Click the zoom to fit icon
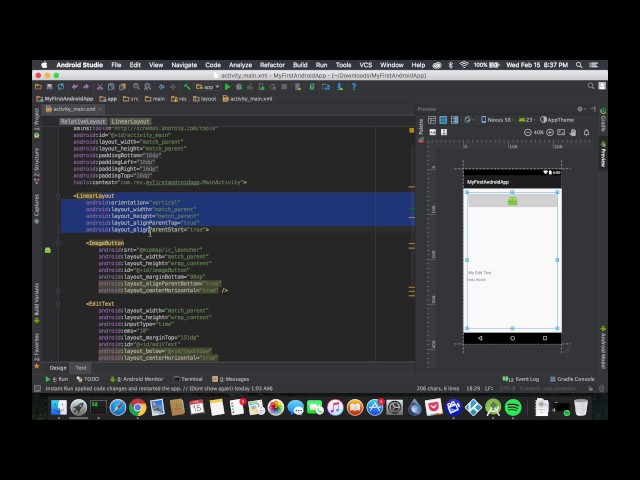Image resolution: width=640 pixels, height=480 pixels. 561,132
